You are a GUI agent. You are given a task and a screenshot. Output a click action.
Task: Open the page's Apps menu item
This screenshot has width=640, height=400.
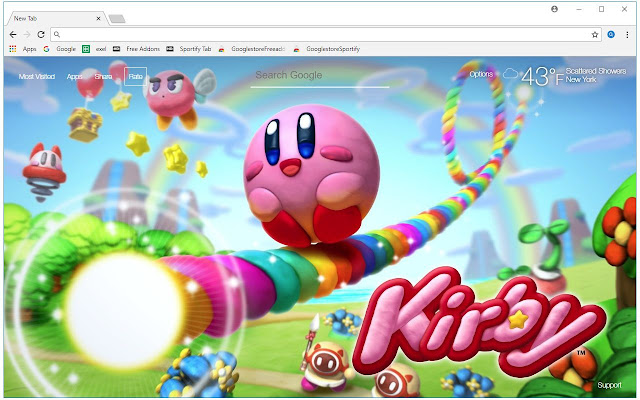74,76
